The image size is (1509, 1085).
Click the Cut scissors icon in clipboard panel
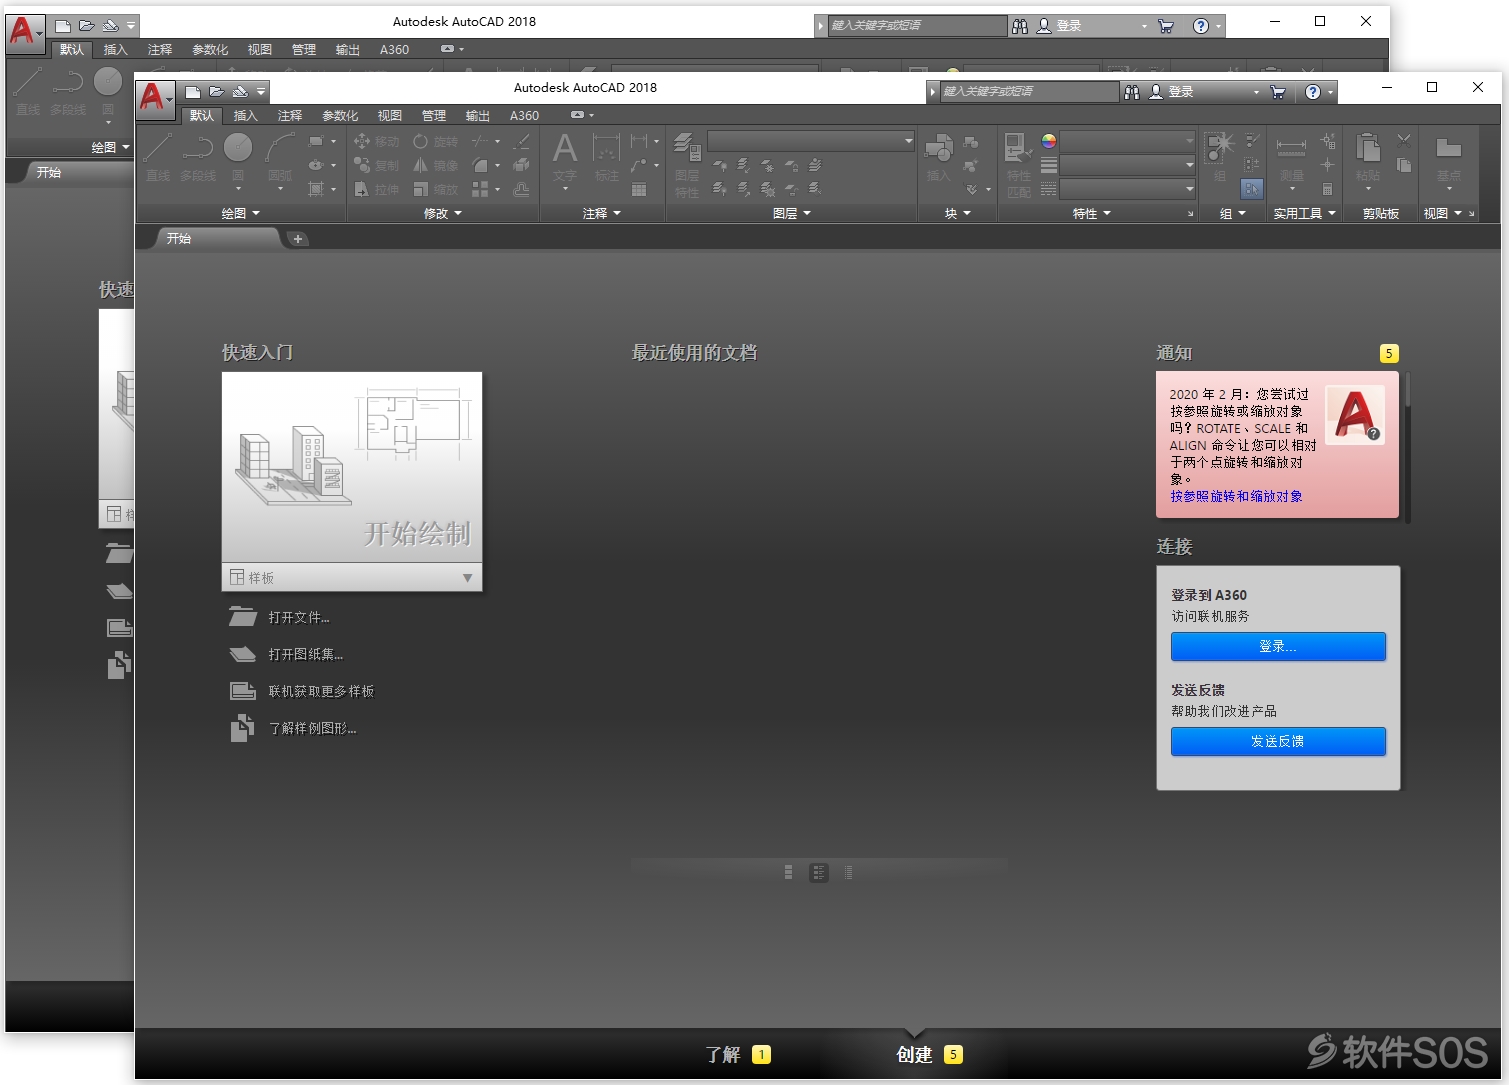click(x=1404, y=141)
